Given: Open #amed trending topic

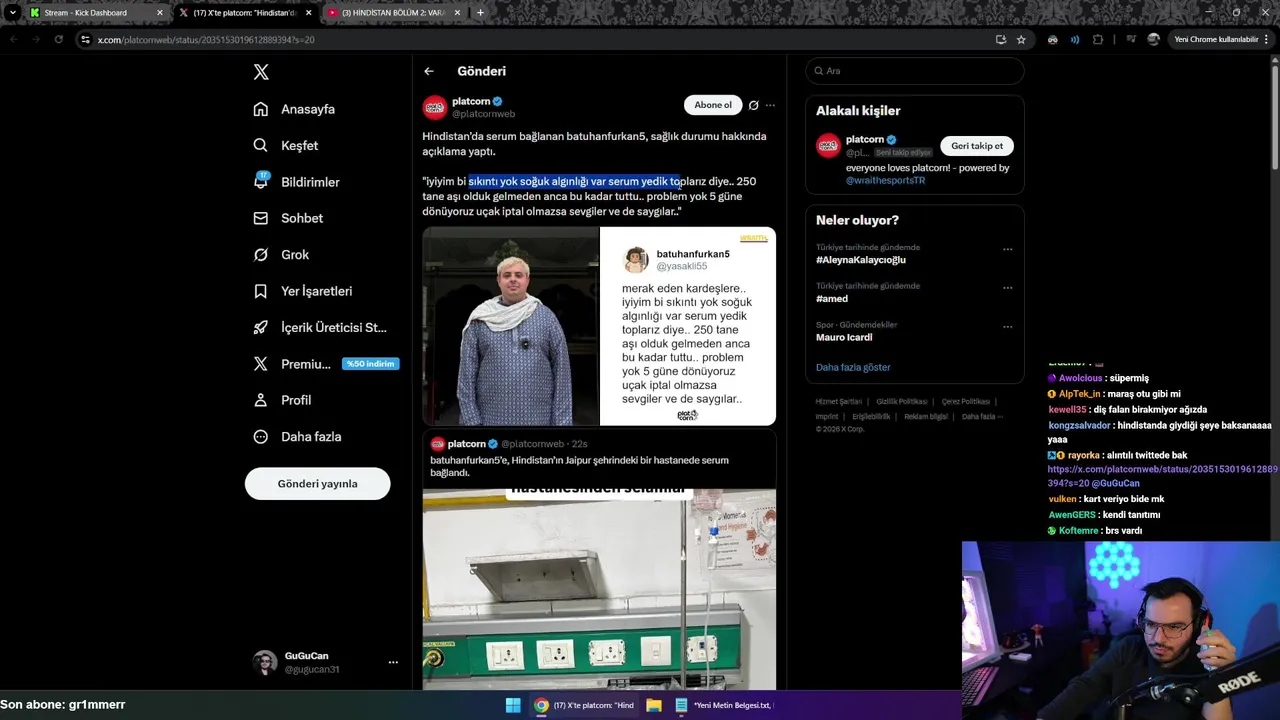Looking at the screenshot, I should [x=832, y=299].
